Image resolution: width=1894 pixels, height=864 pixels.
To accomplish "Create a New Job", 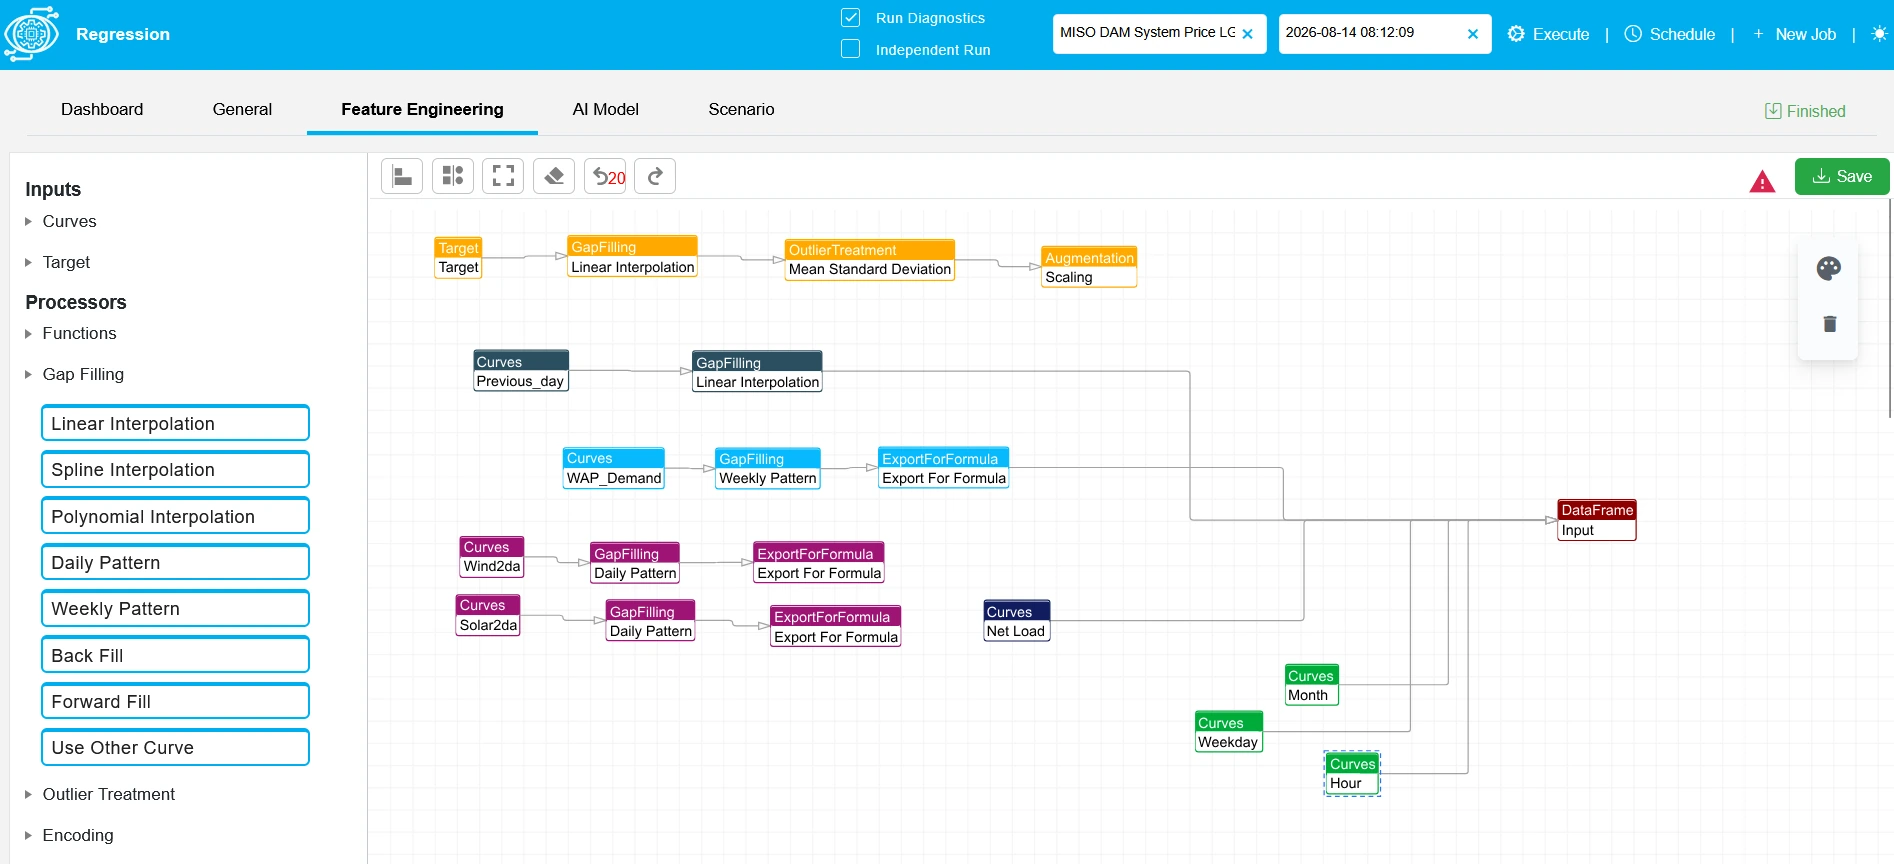I will pyautogui.click(x=1794, y=34).
